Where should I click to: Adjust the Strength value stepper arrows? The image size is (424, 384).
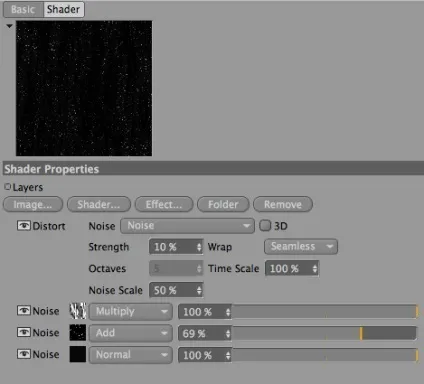199,247
